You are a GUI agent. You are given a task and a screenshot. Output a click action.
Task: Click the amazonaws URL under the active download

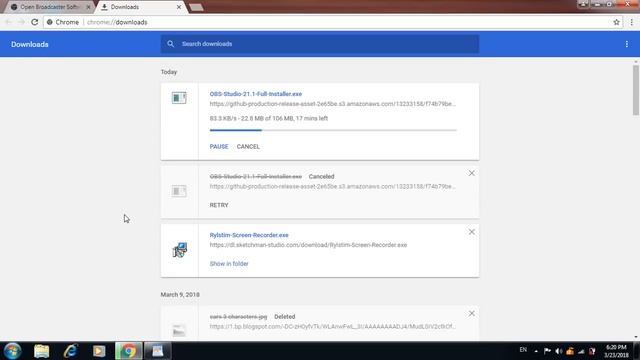coord(333,104)
